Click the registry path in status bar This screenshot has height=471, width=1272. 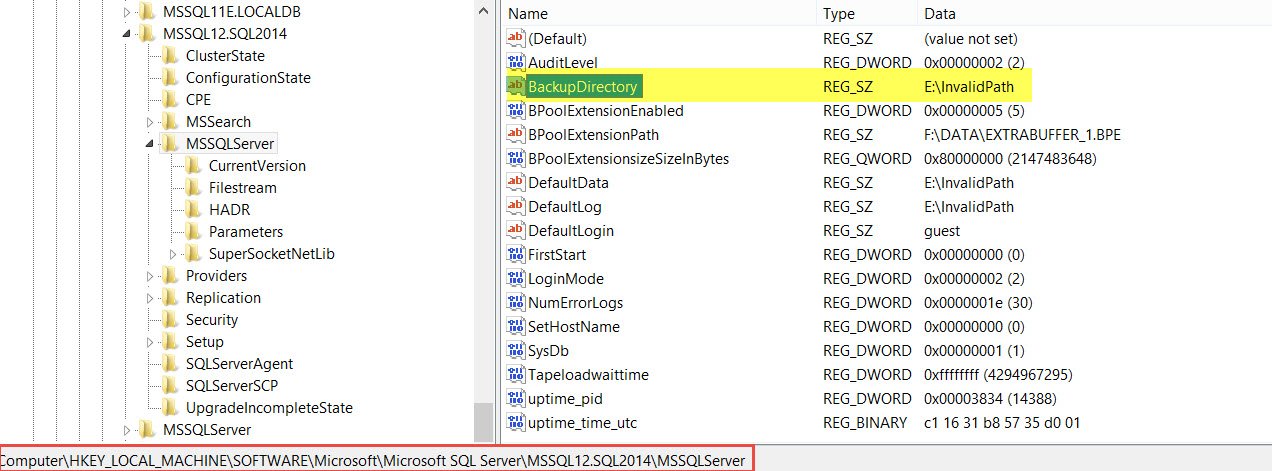(x=374, y=461)
